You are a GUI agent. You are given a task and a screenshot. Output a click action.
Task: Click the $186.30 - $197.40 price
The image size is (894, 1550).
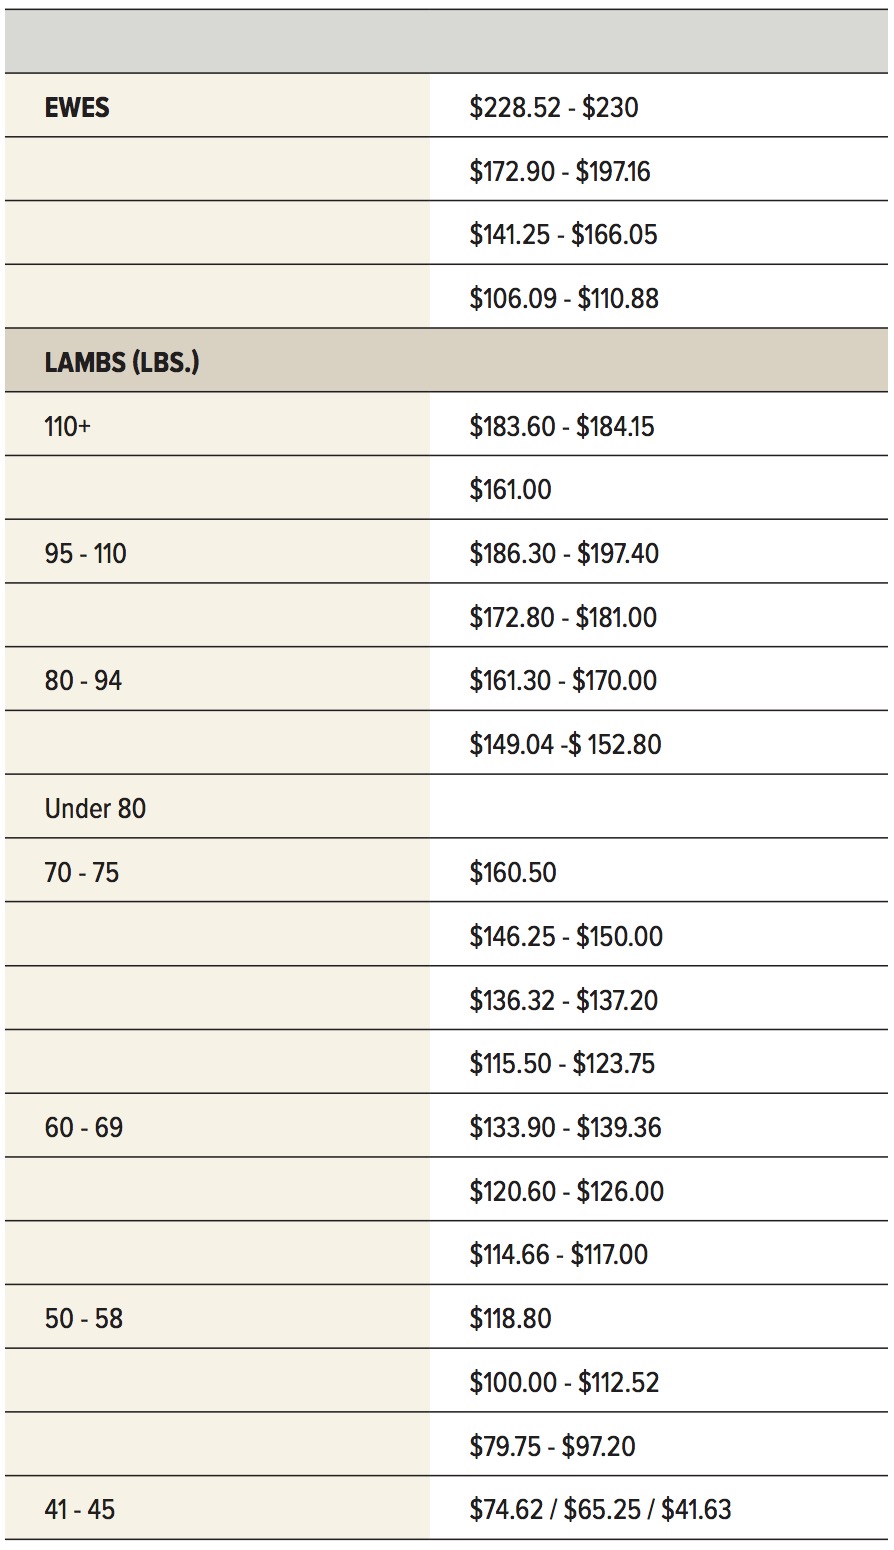[x=564, y=554]
